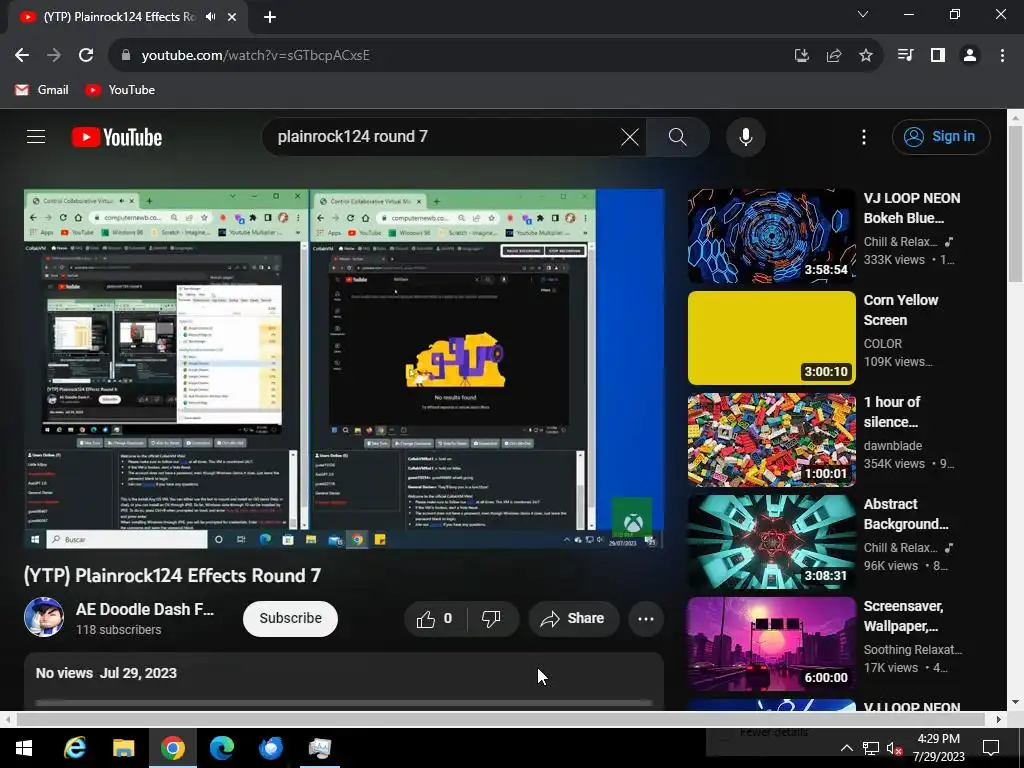The height and width of the screenshot is (768, 1024).
Task: Open 1 hour of silence thumbnail
Action: 771,440
